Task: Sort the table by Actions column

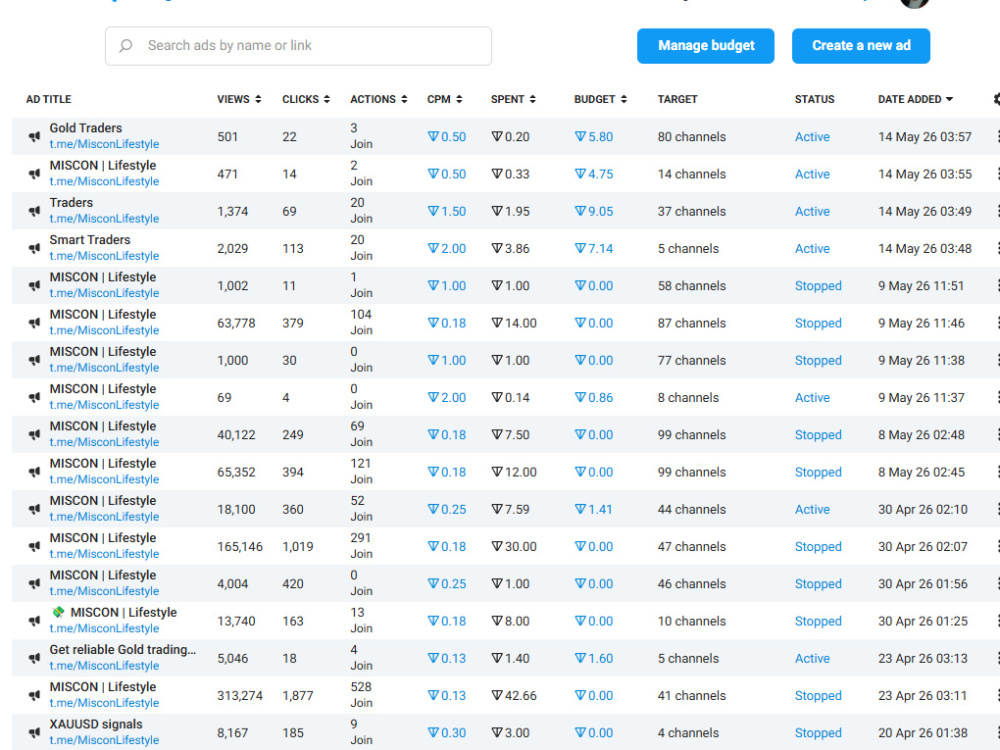Action: click(378, 99)
